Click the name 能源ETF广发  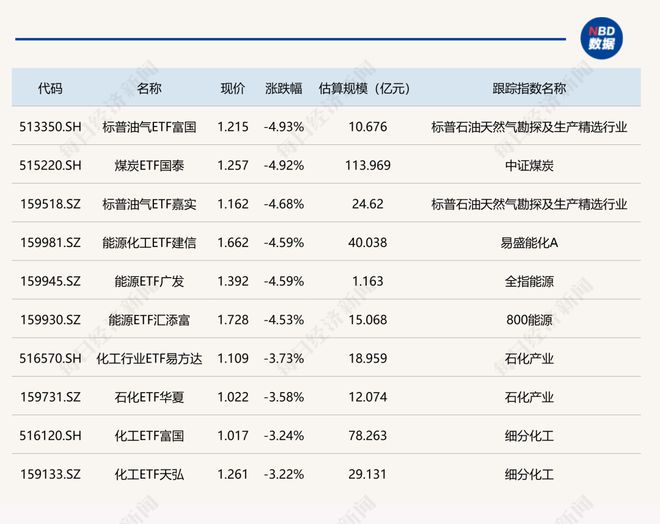149,281
